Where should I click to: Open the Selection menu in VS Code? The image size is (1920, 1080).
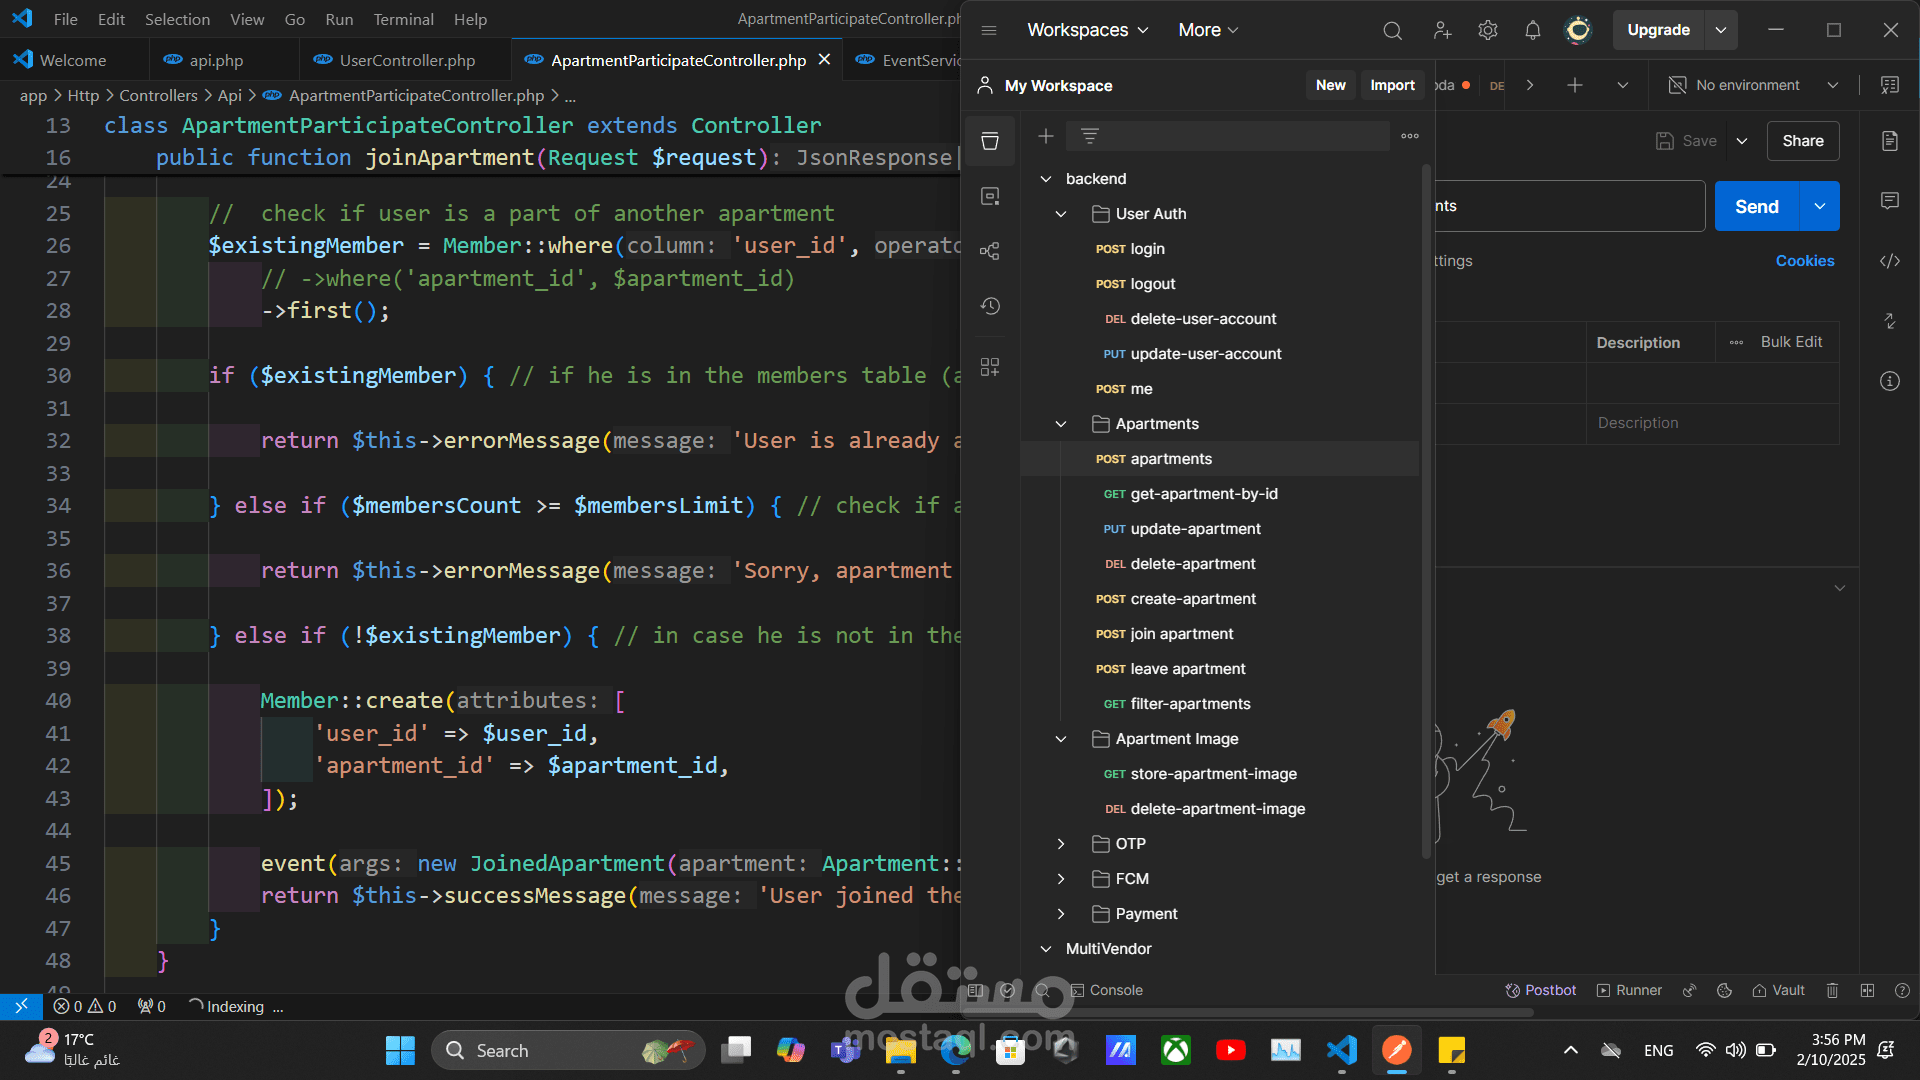pyautogui.click(x=177, y=19)
